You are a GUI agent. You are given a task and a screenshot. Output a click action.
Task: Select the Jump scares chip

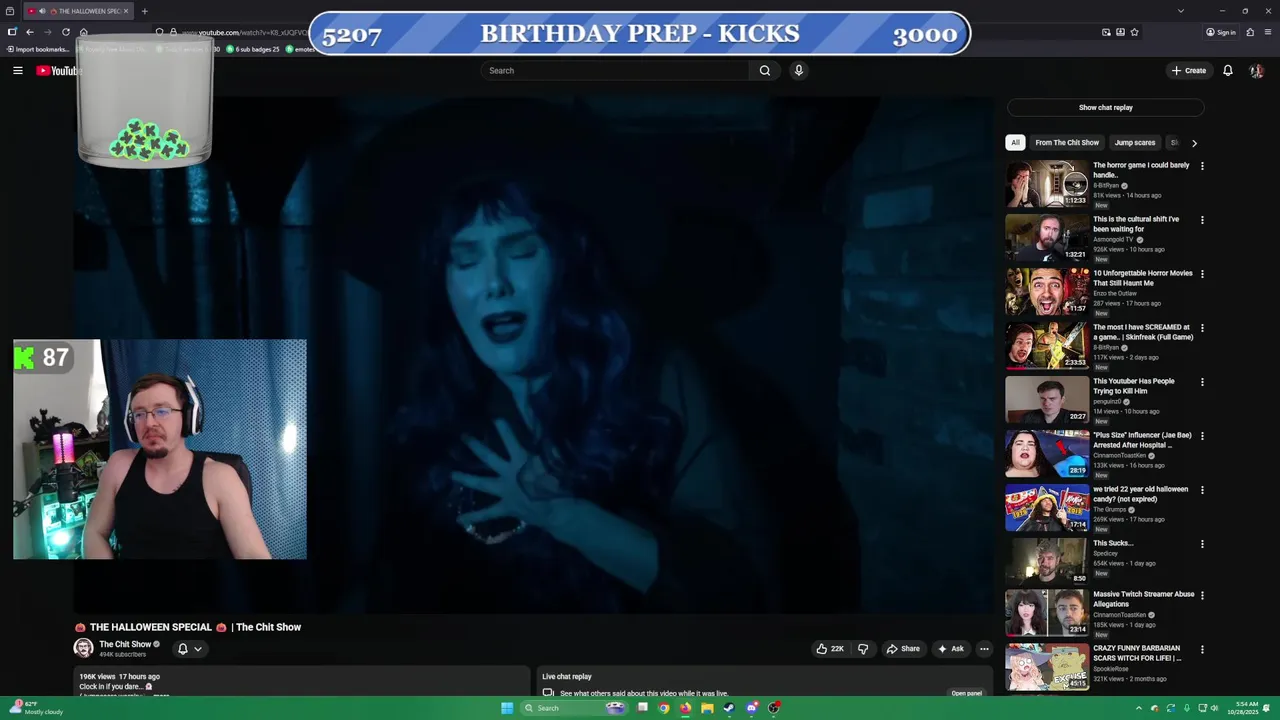click(1134, 142)
